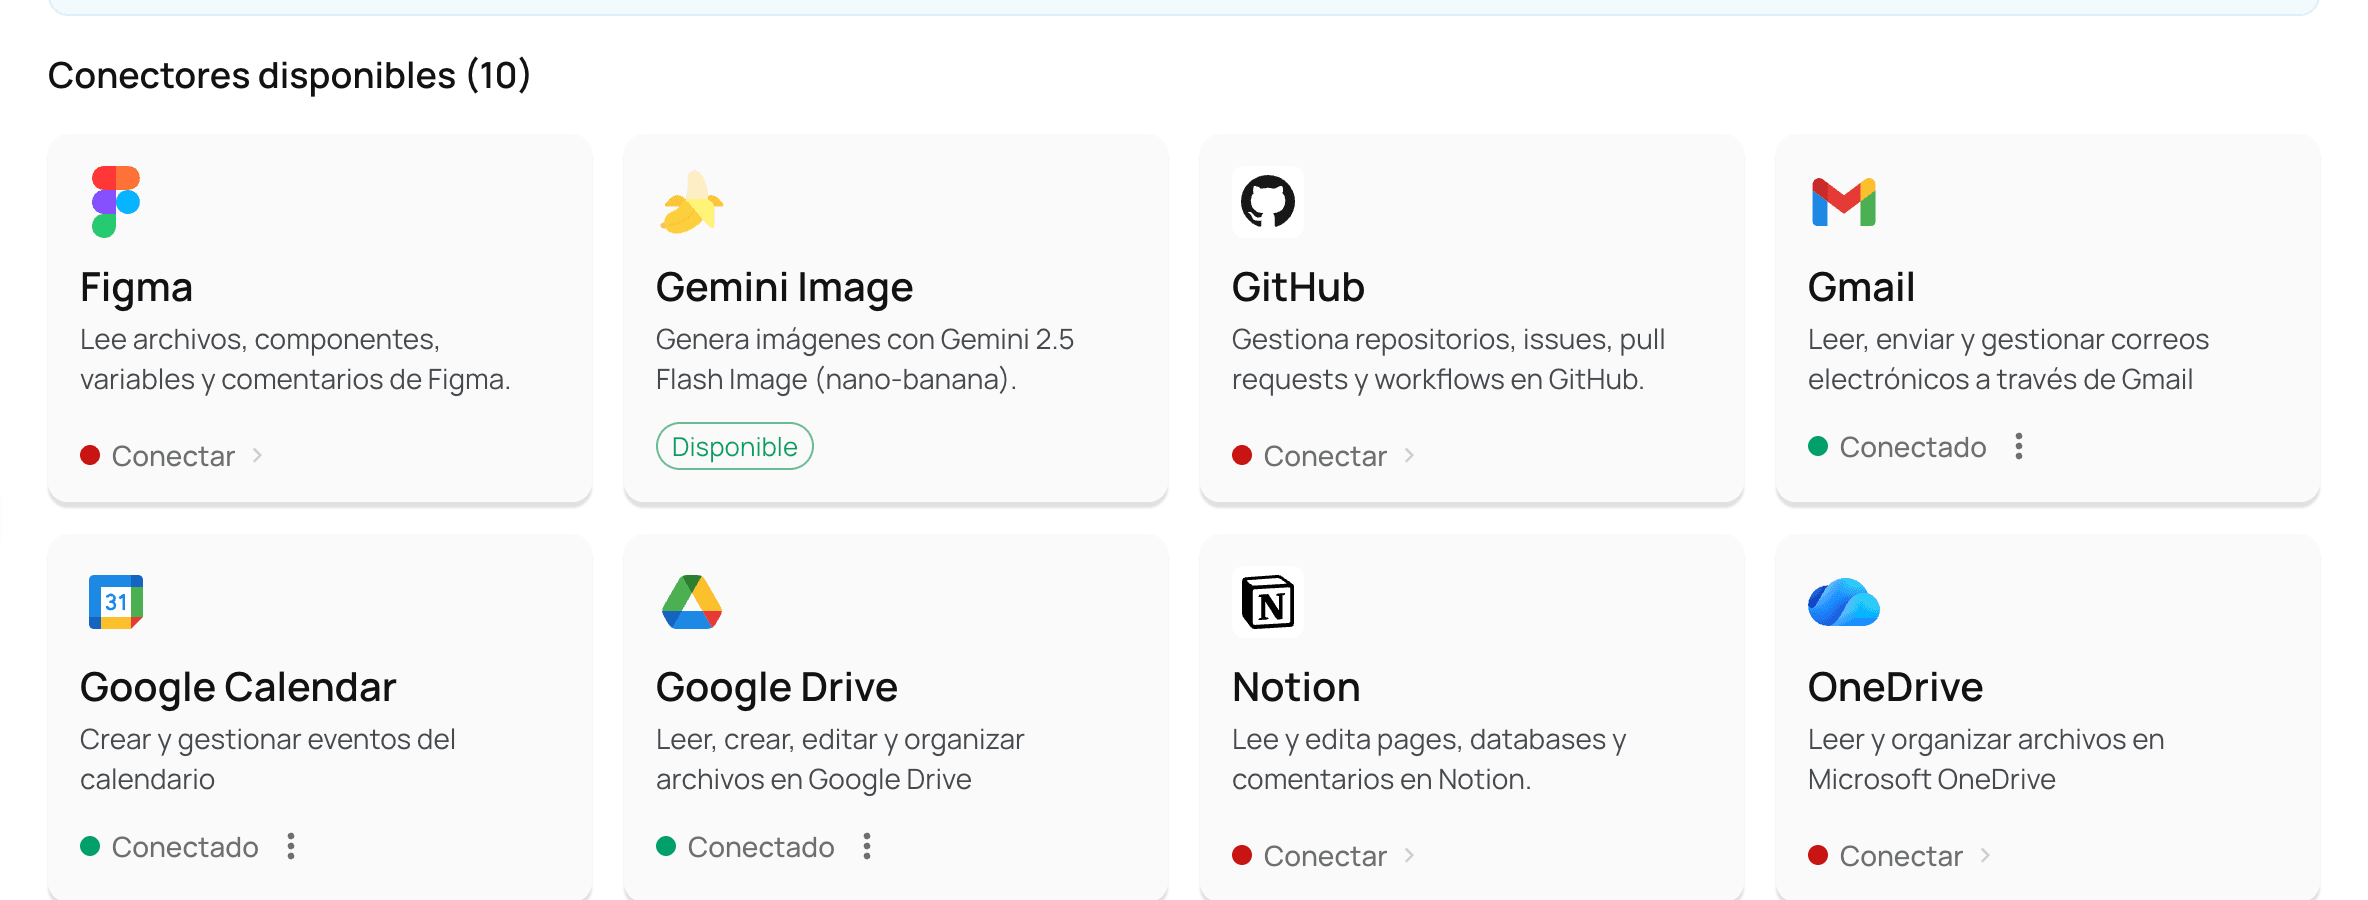
Task: Click the Google Drive card title
Action: click(x=777, y=688)
